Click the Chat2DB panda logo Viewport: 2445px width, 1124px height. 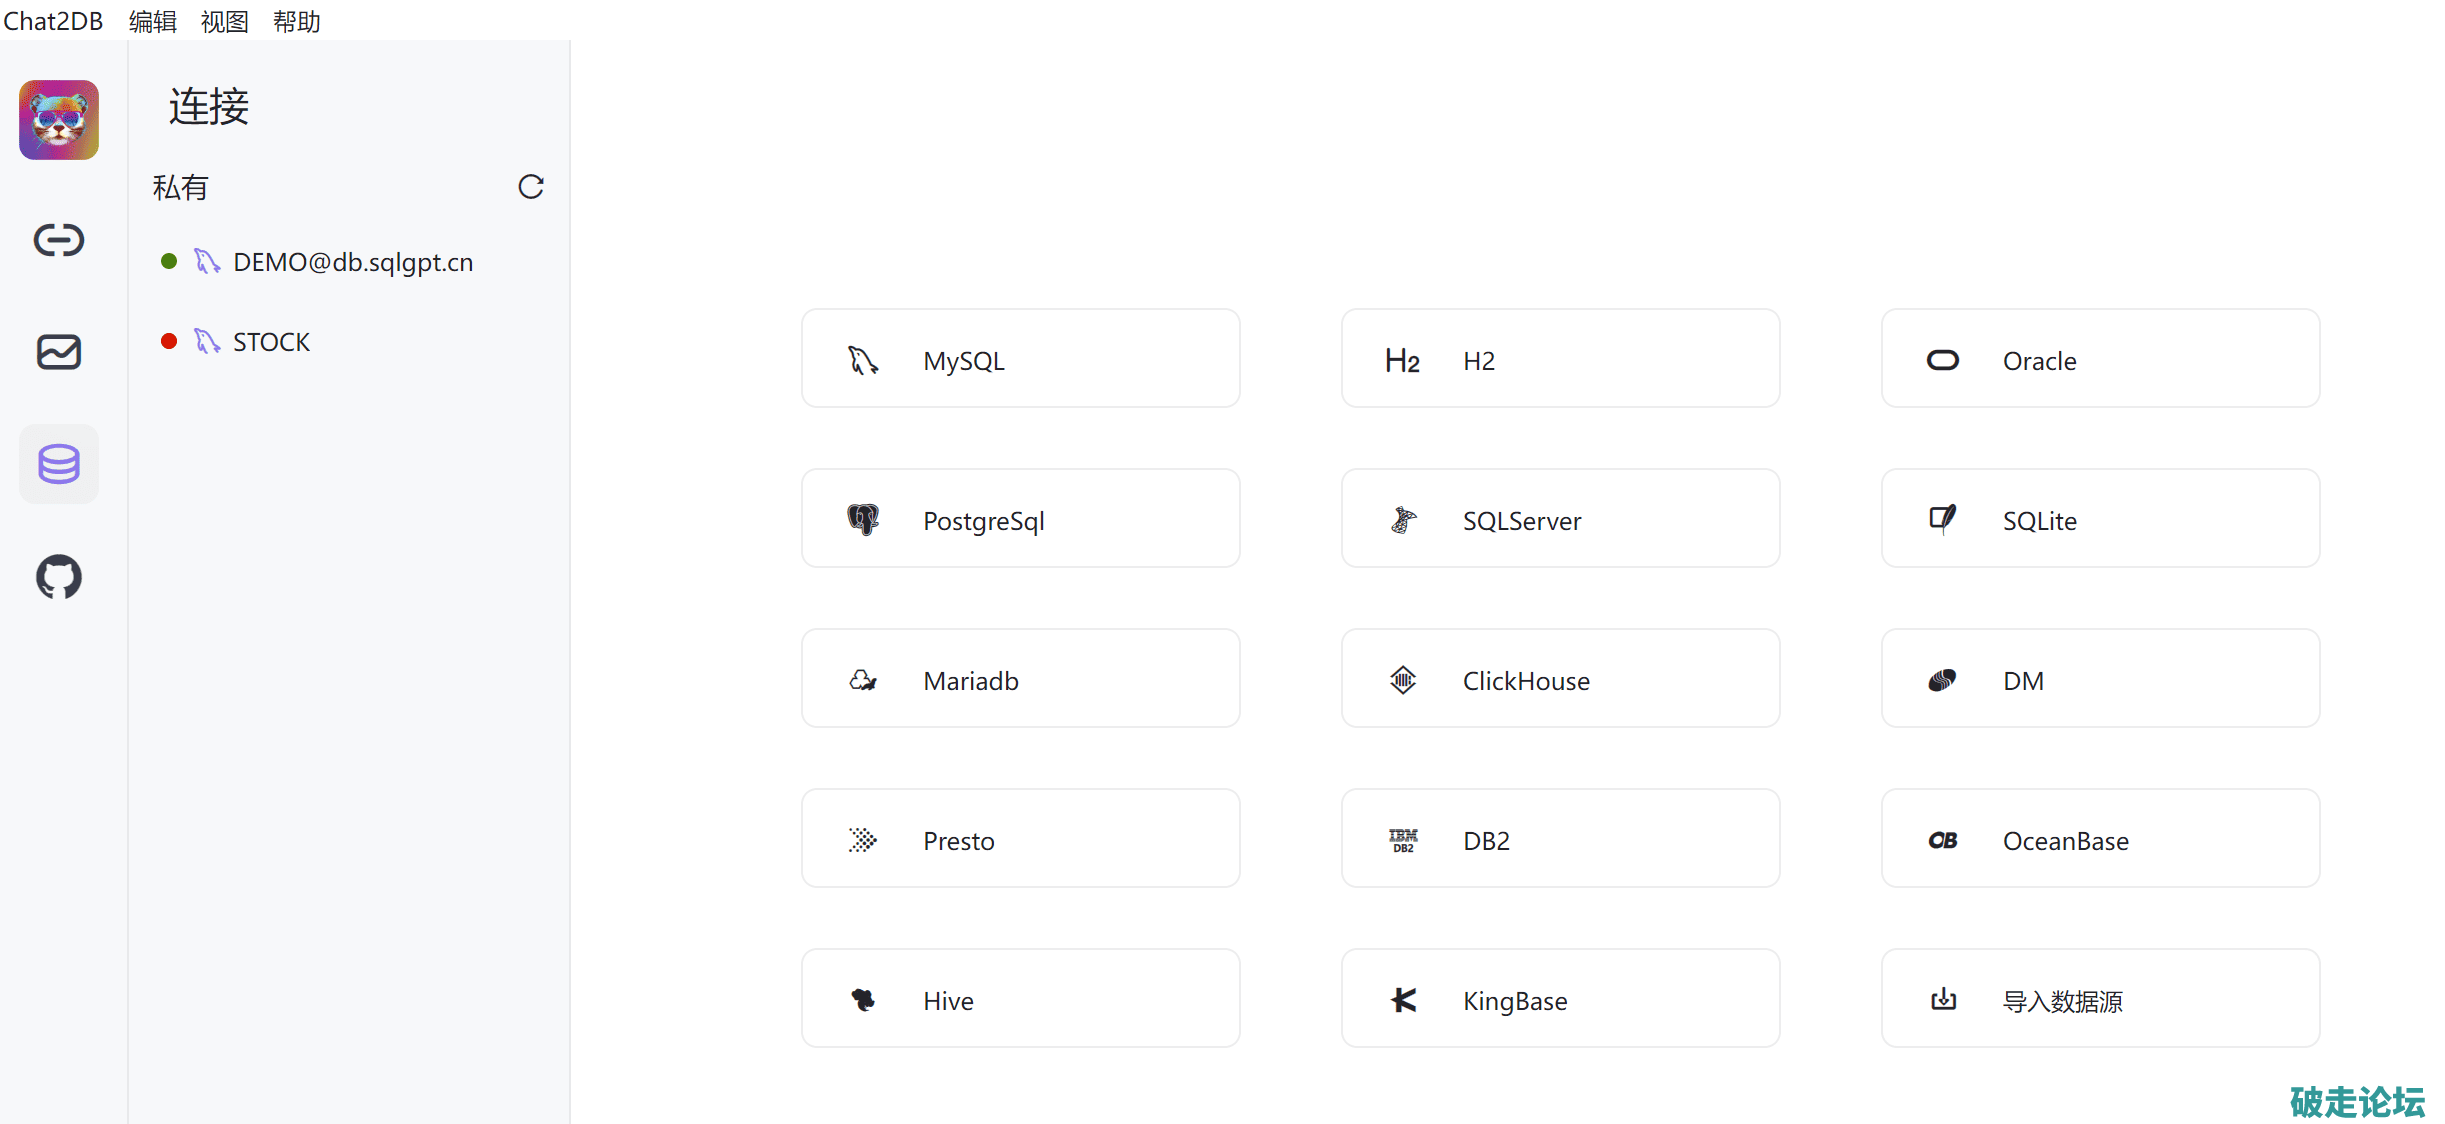(x=59, y=120)
